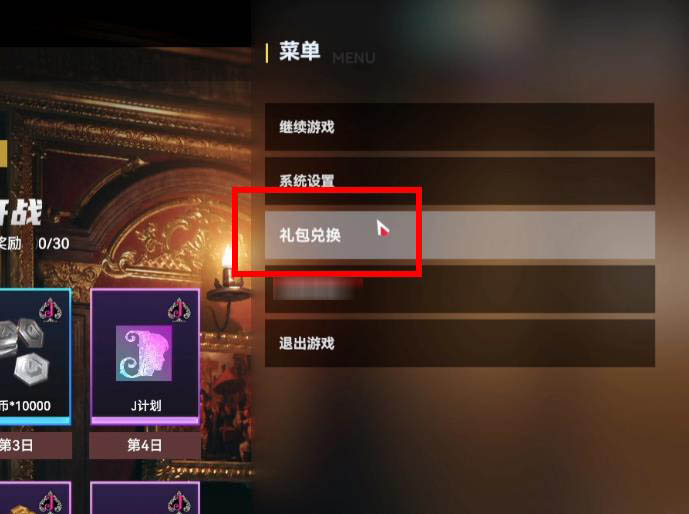Click the blurred menu entry below 礼包兑换
This screenshot has width=689, height=514.
click(460, 289)
